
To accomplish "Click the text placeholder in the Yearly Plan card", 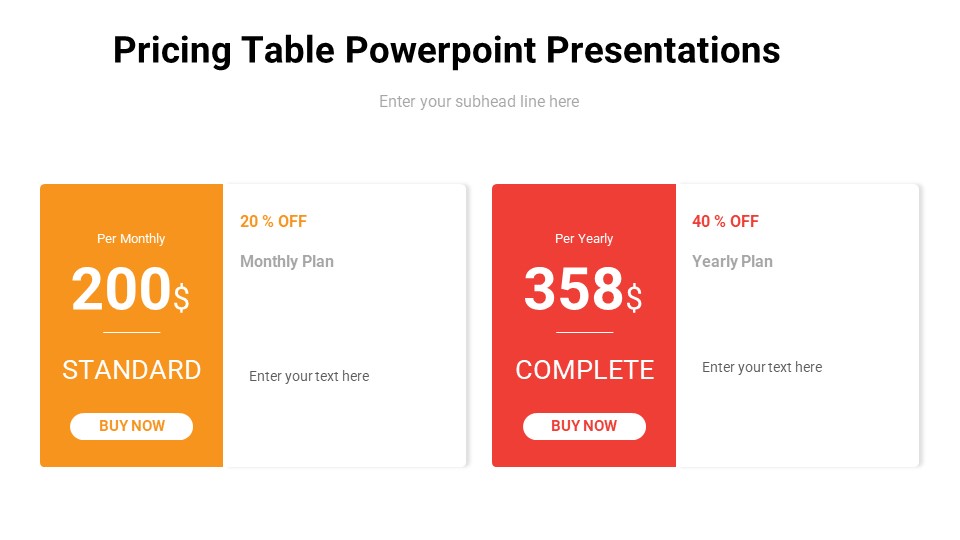I will click(x=762, y=367).
